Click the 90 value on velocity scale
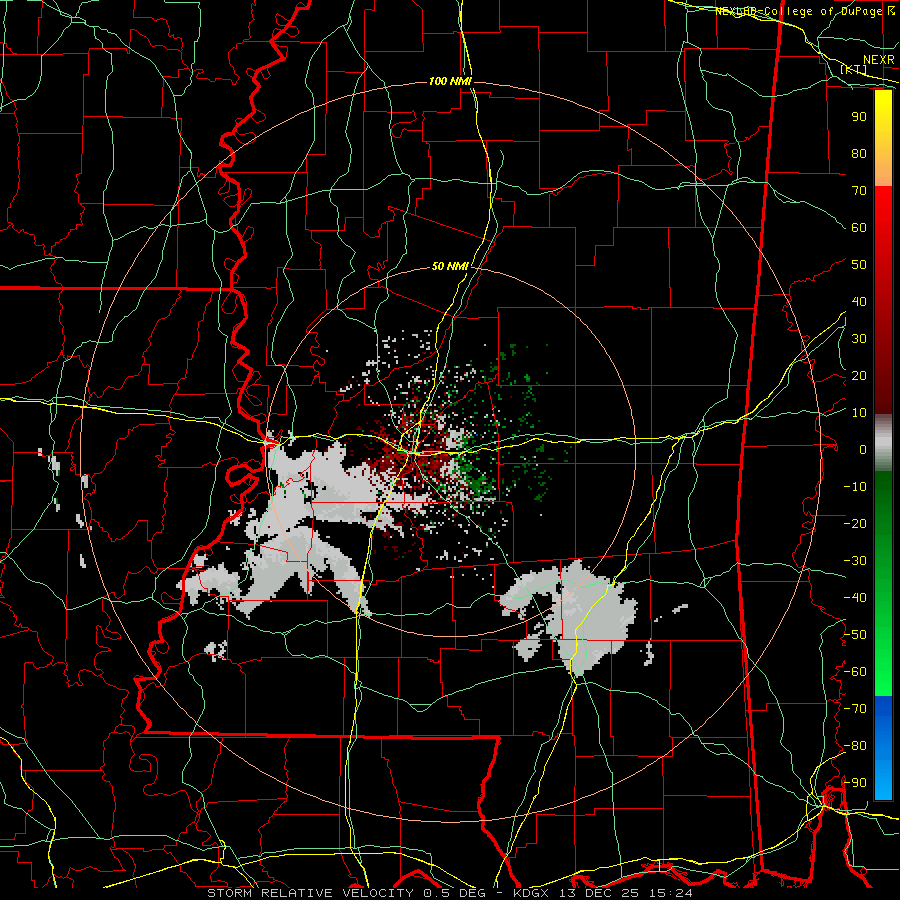The image size is (900, 900). pyautogui.click(x=859, y=117)
